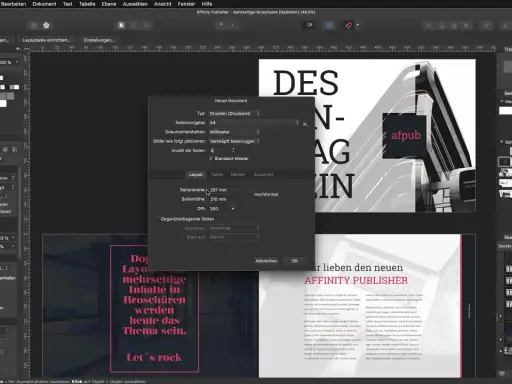Click the Layoutseite einrichten button
Screen dimensions: 512x384
(46, 40)
